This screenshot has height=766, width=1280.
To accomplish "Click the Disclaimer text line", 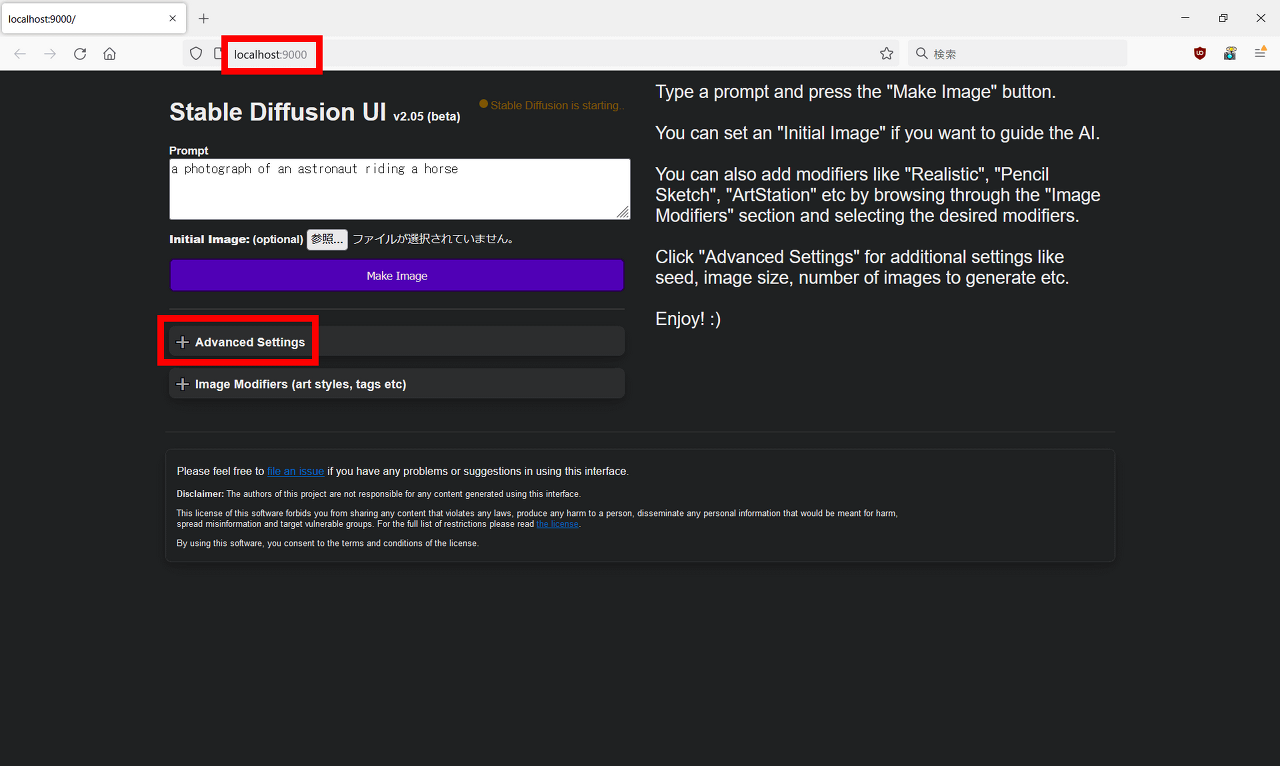I will coord(378,494).
